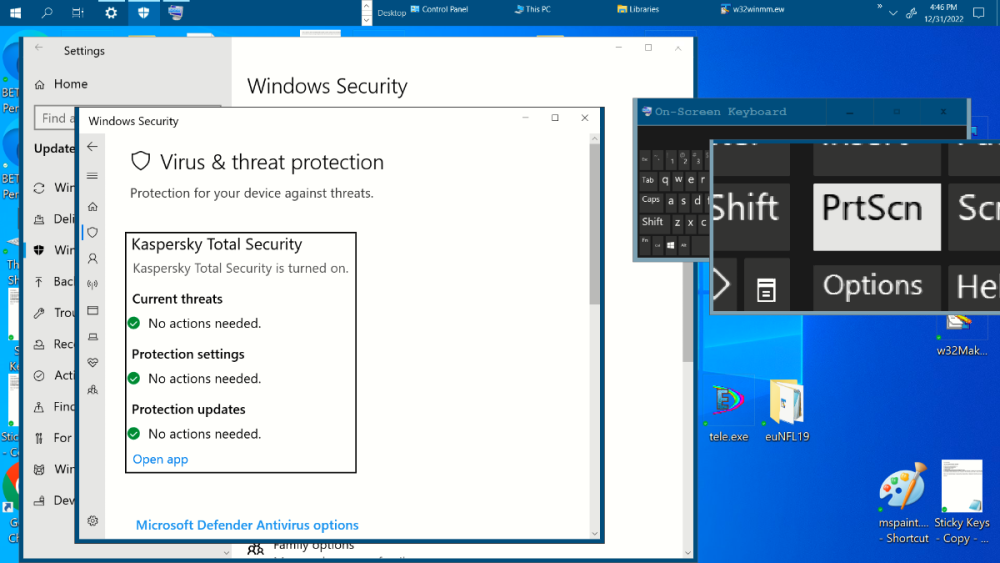Viewport: 1000px width, 563px height.
Task: Select Delivery Optimization in Settings sidebar
Action: 53,219
